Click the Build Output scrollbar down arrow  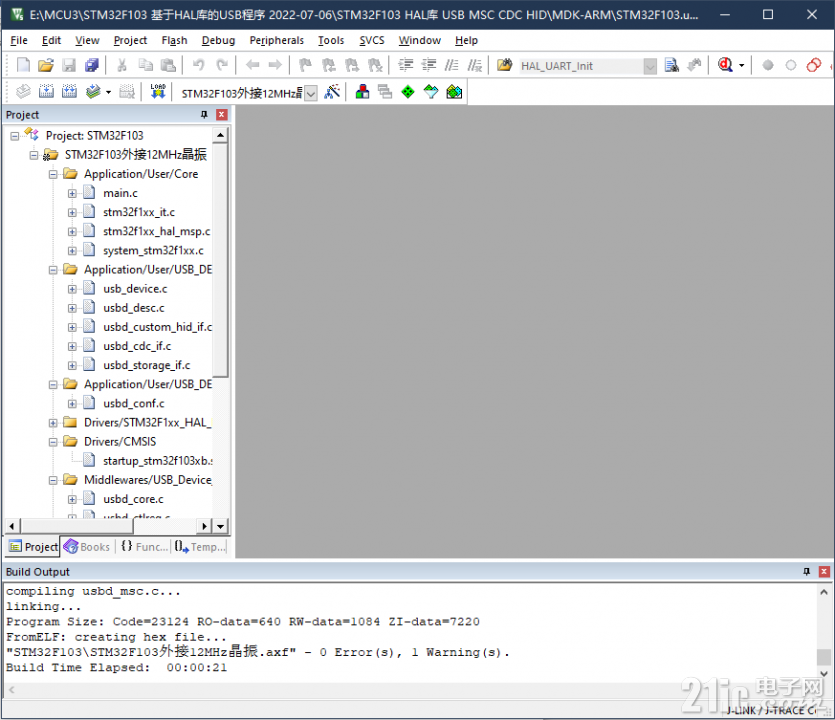pos(824,674)
